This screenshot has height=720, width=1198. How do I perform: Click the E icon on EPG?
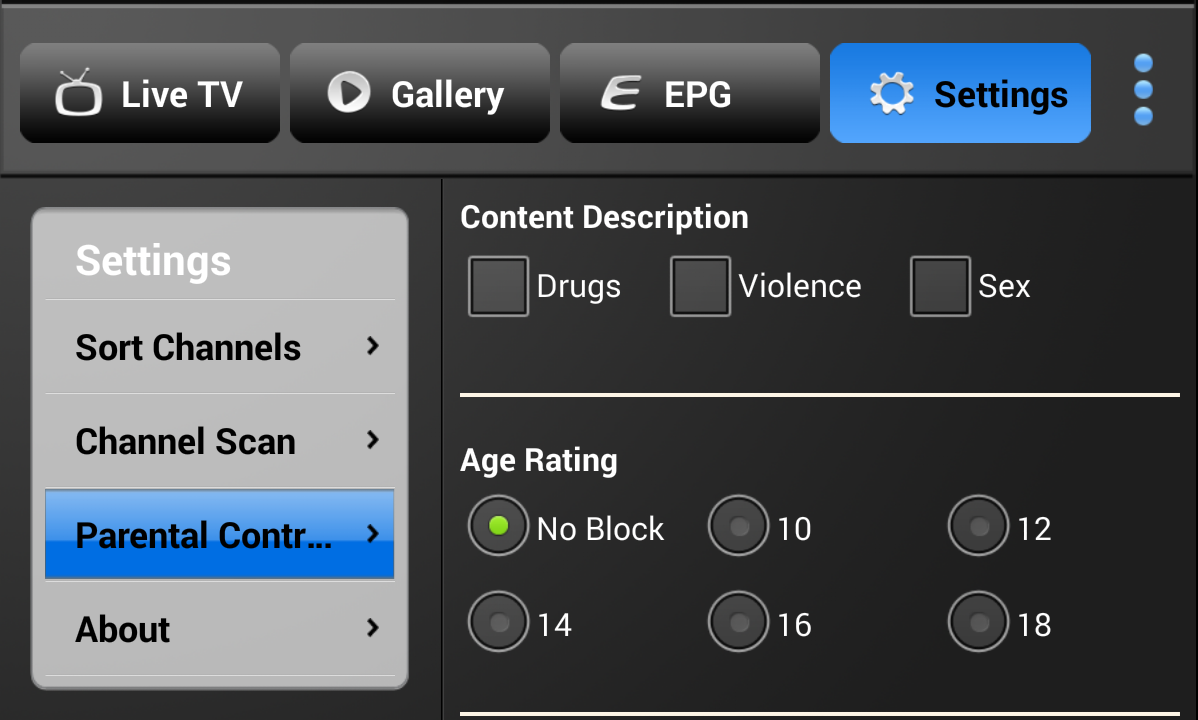621,93
